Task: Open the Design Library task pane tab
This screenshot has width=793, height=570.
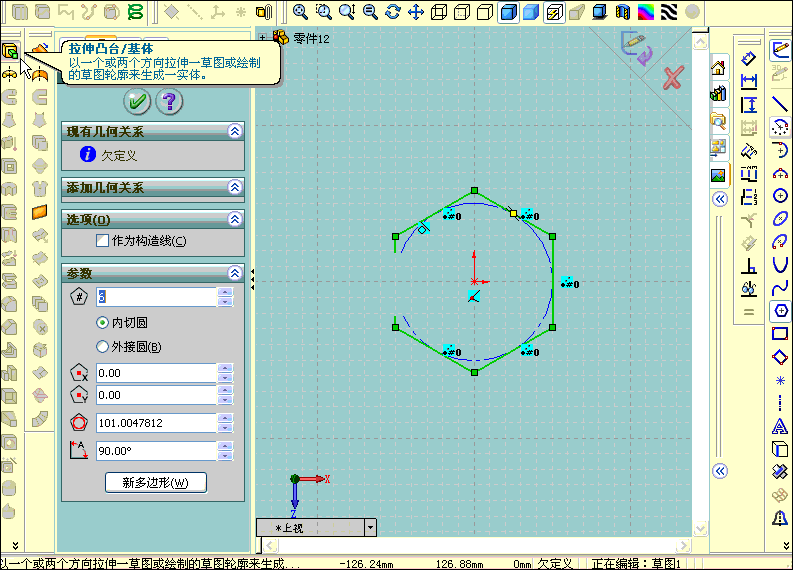Action: [719, 94]
